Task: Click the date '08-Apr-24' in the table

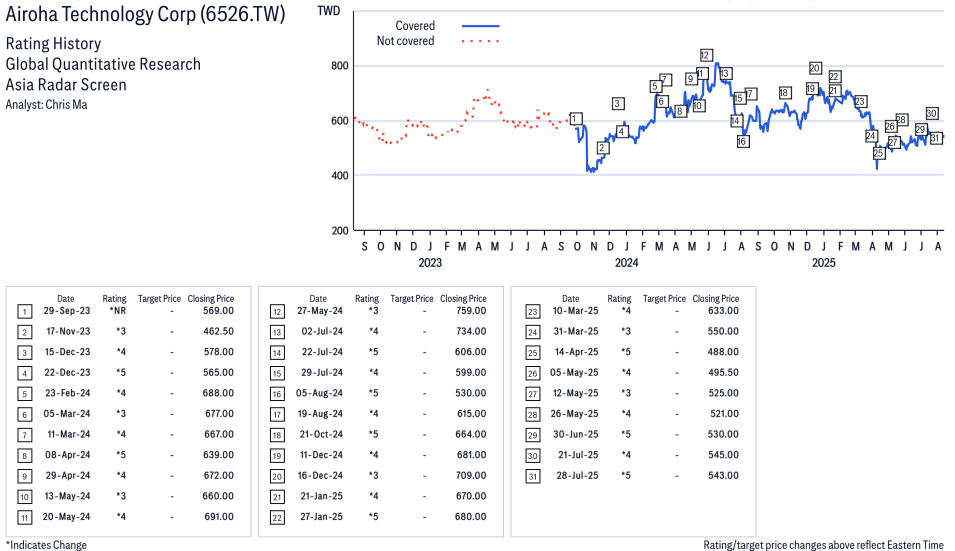Action: tap(67, 455)
